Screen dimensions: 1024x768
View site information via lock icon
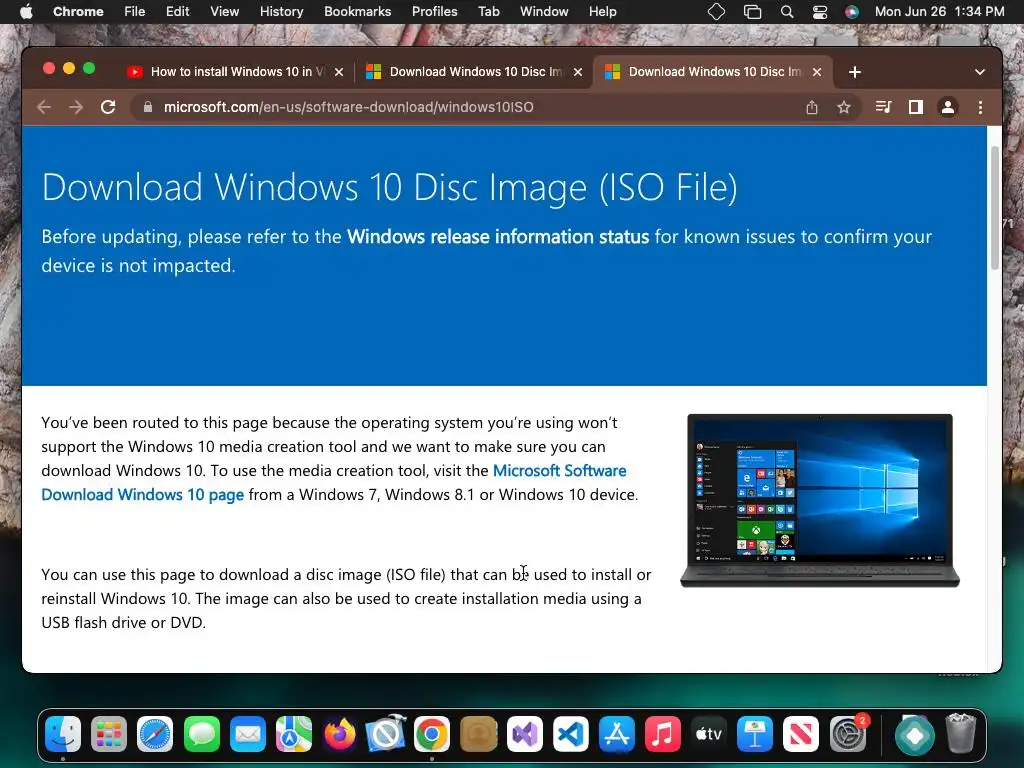(148, 107)
